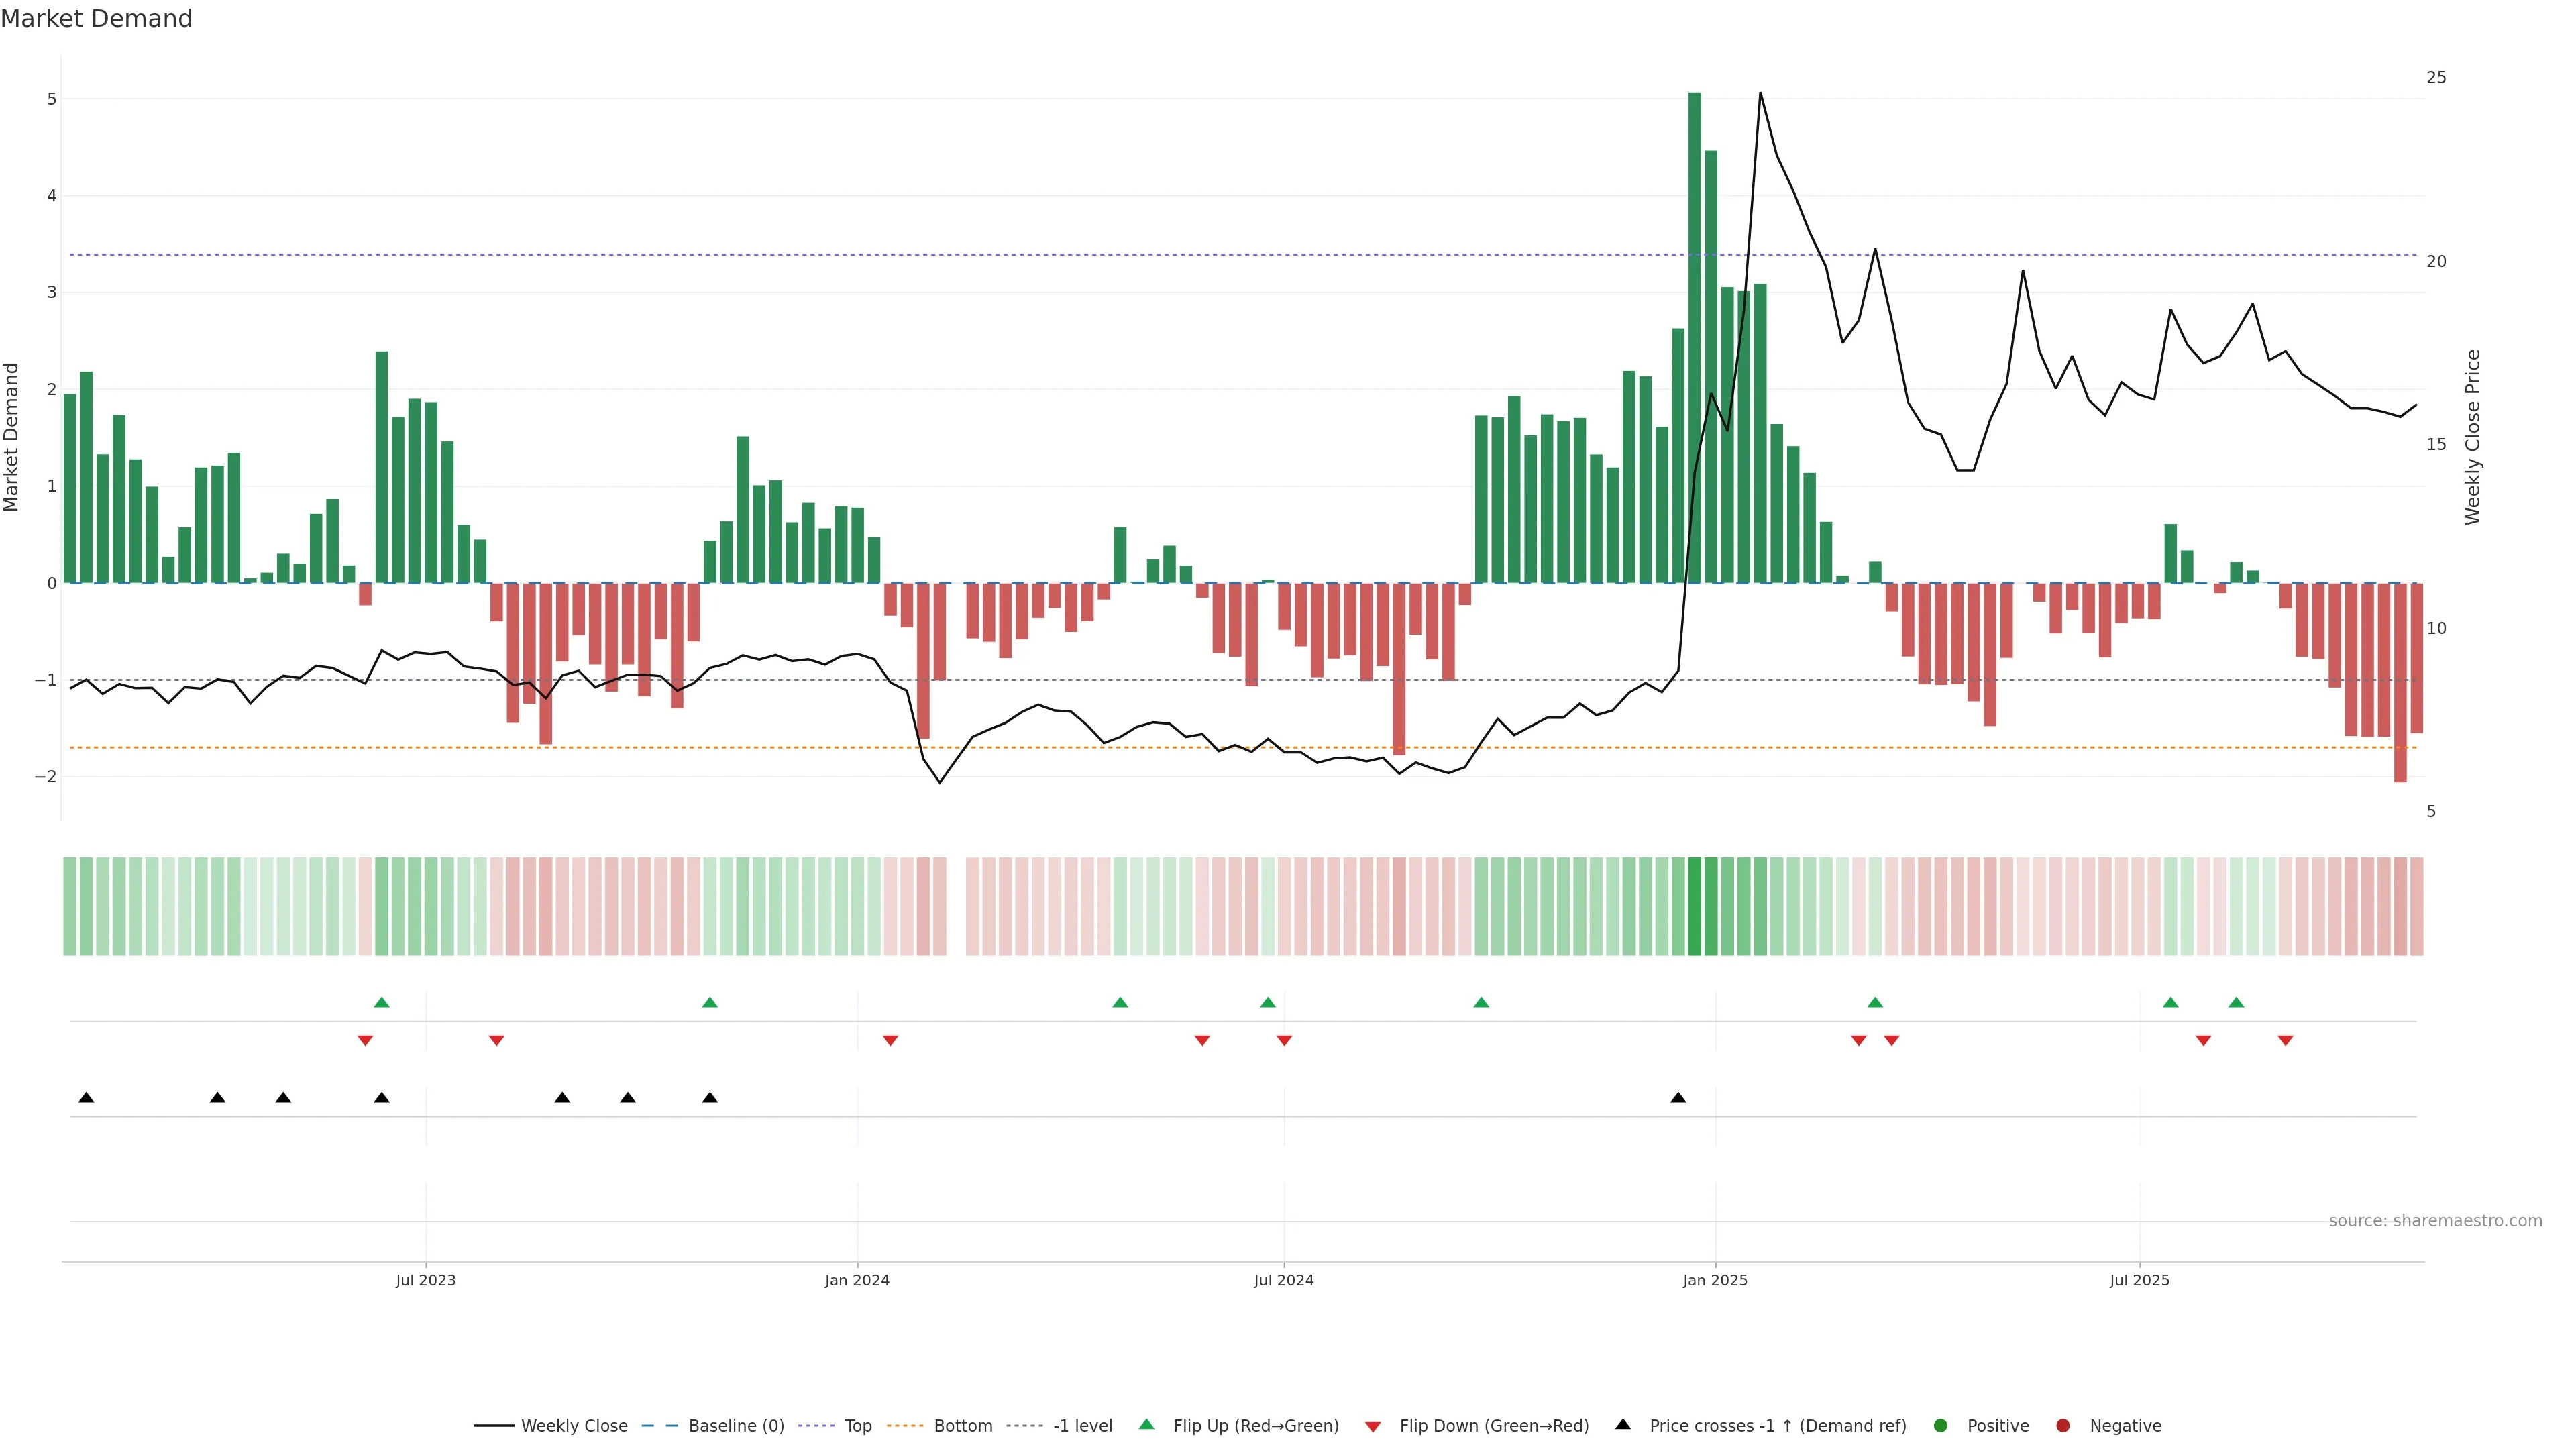Click the first green Flip Up marker
This screenshot has width=2576, height=1449.
click(381, 1002)
